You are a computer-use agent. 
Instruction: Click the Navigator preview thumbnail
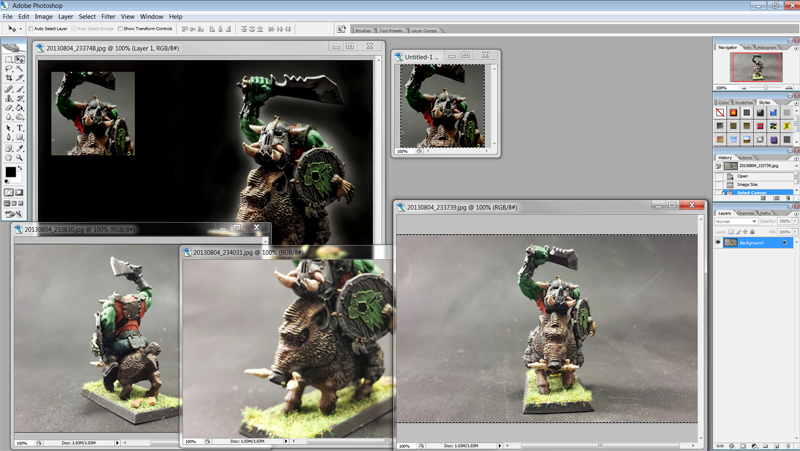tap(756, 67)
